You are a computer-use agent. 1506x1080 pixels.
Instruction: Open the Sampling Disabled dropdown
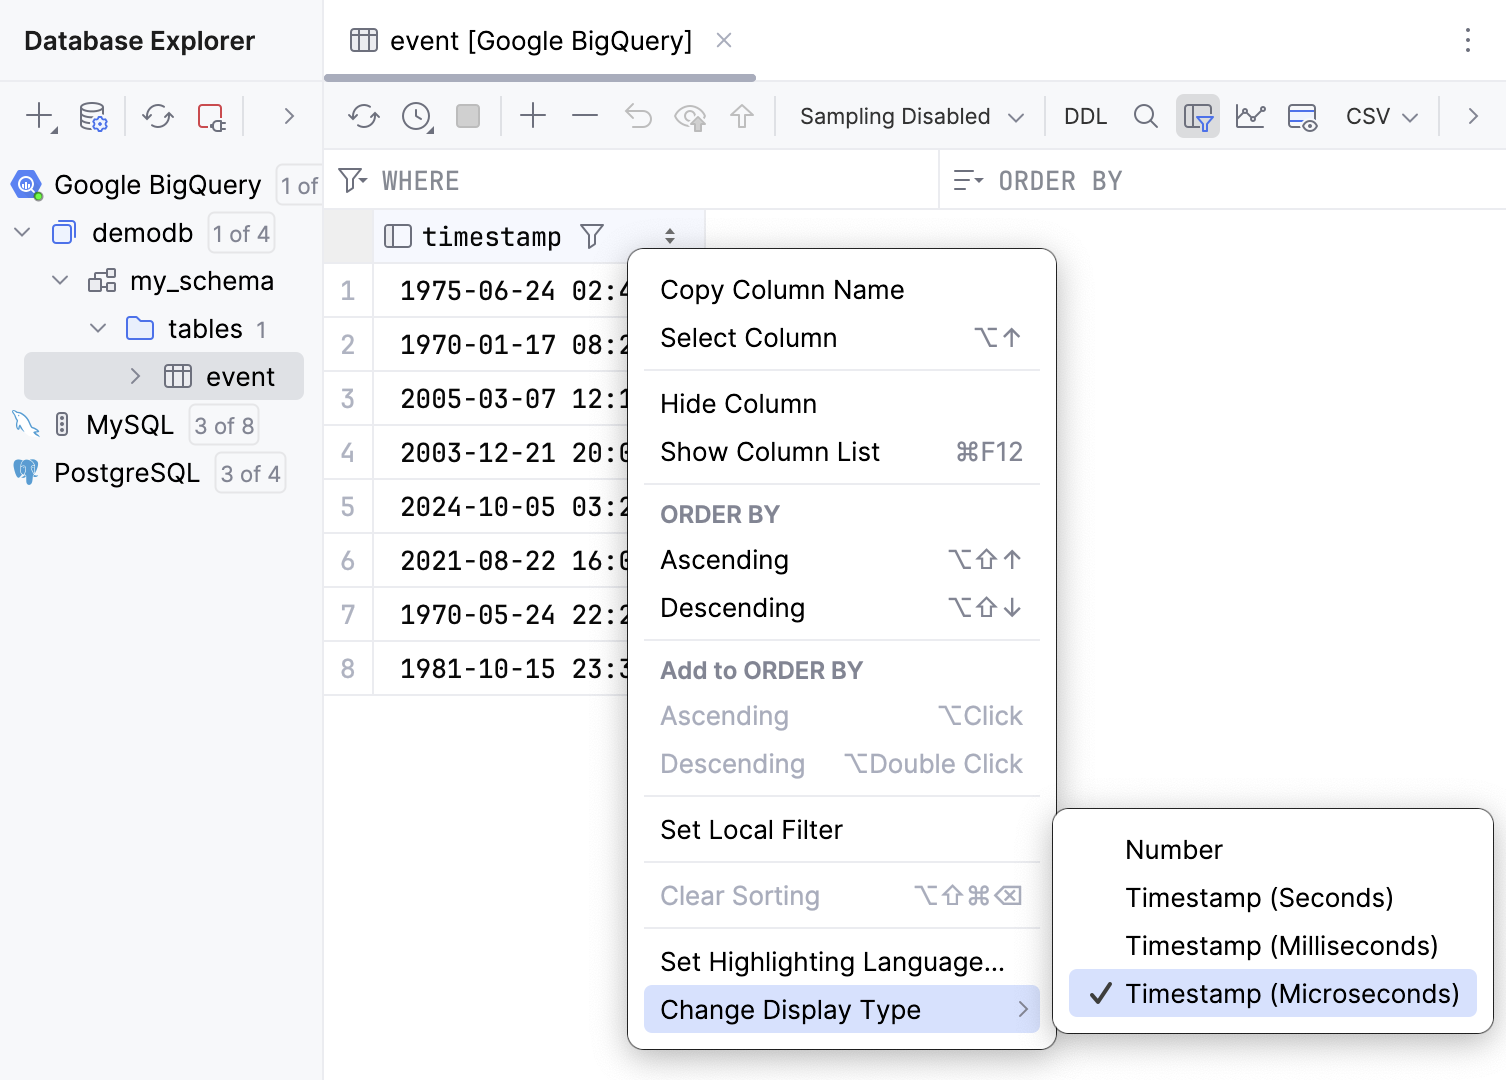[x=911, y=117]
